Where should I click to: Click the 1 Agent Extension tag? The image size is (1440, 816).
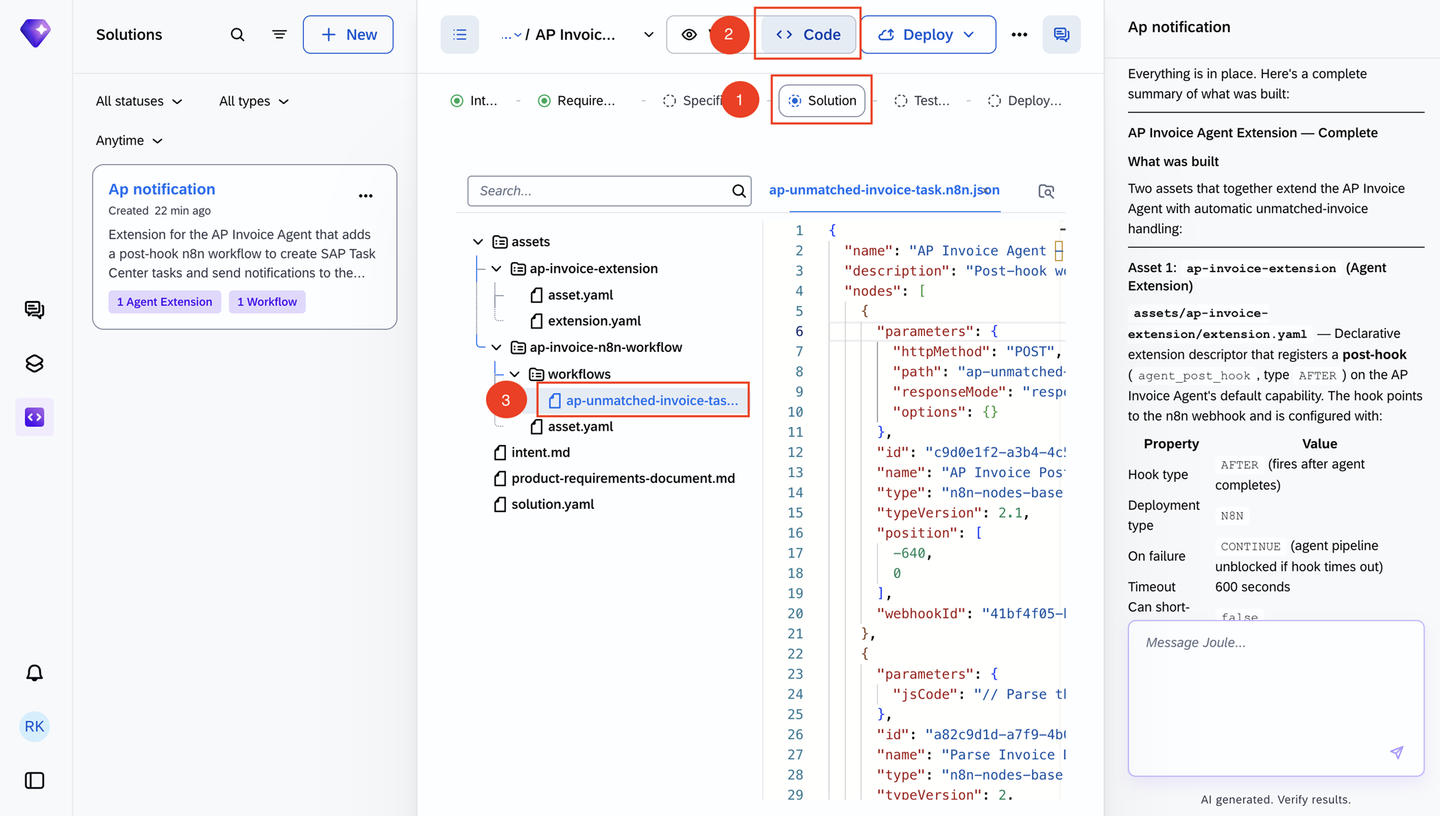165,302
